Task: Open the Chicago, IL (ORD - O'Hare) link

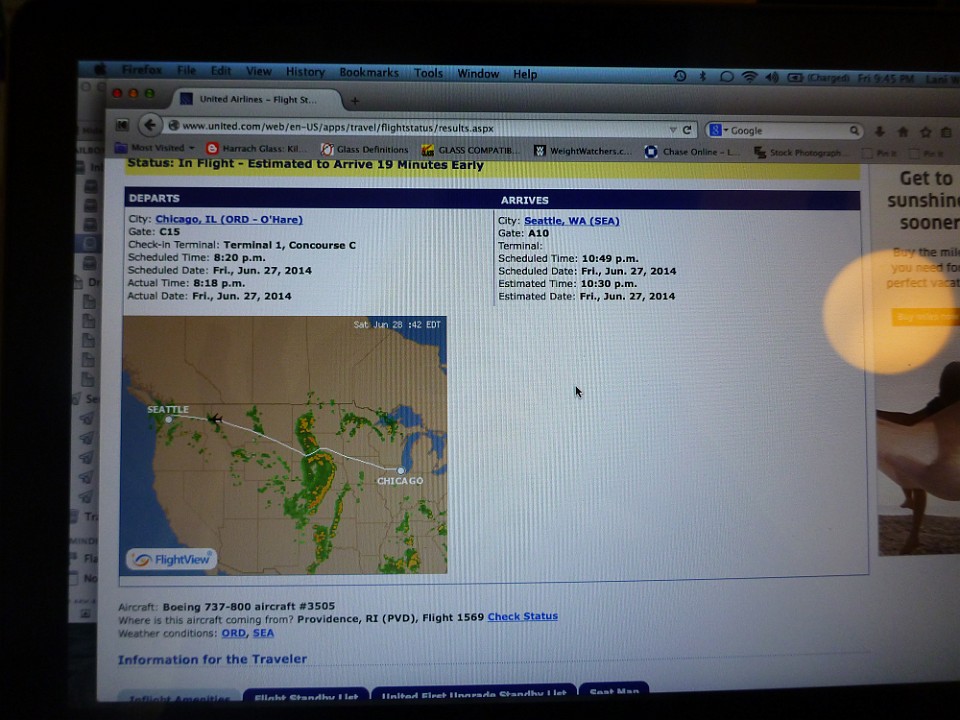Action: coord(229,219)
